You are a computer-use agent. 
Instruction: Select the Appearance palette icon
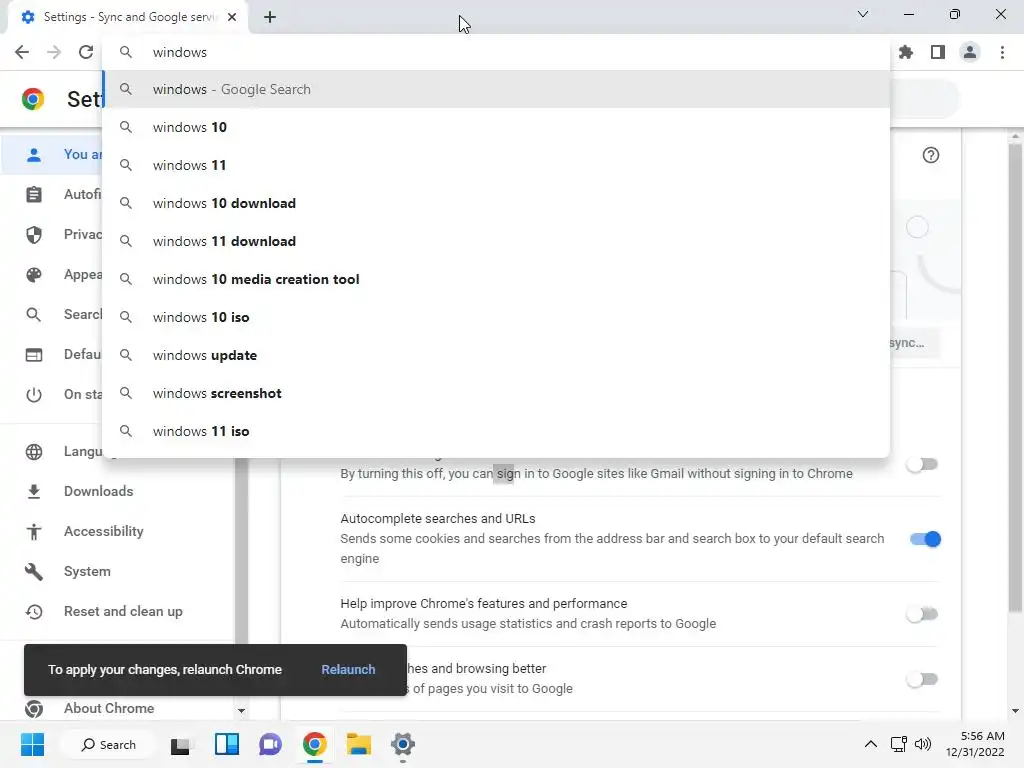[x=33, y=274]
